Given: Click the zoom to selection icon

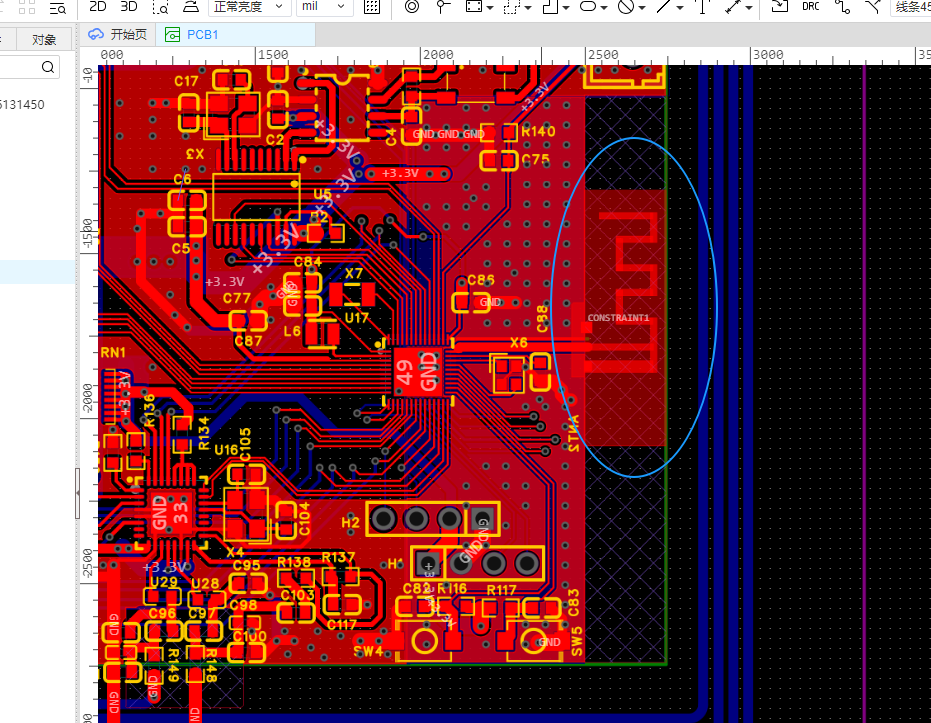Looking at the screenshot, I should (x=159, y=8).
